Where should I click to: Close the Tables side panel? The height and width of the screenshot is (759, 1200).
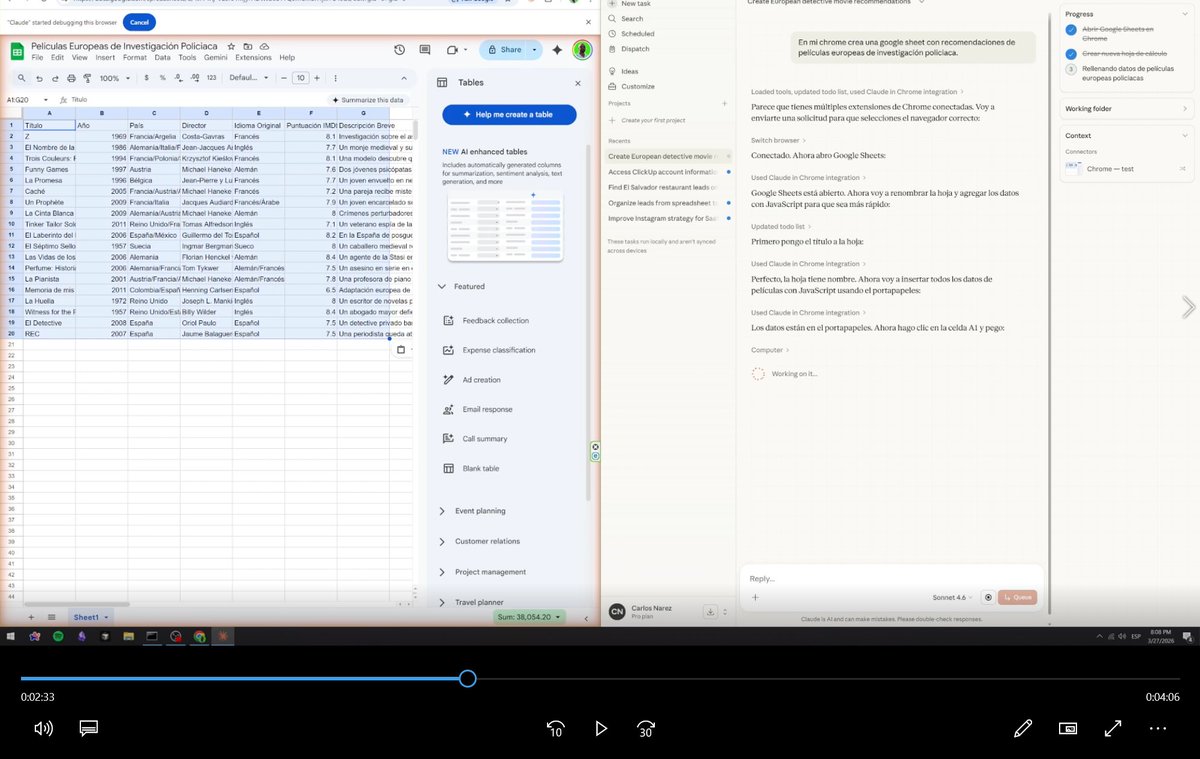click(577, 84)
